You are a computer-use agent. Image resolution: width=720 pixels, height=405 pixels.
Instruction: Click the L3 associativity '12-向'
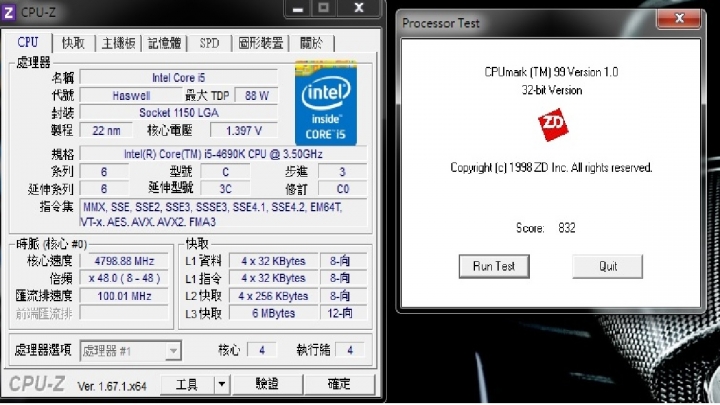pyautogui.click(x=343, y=313)
